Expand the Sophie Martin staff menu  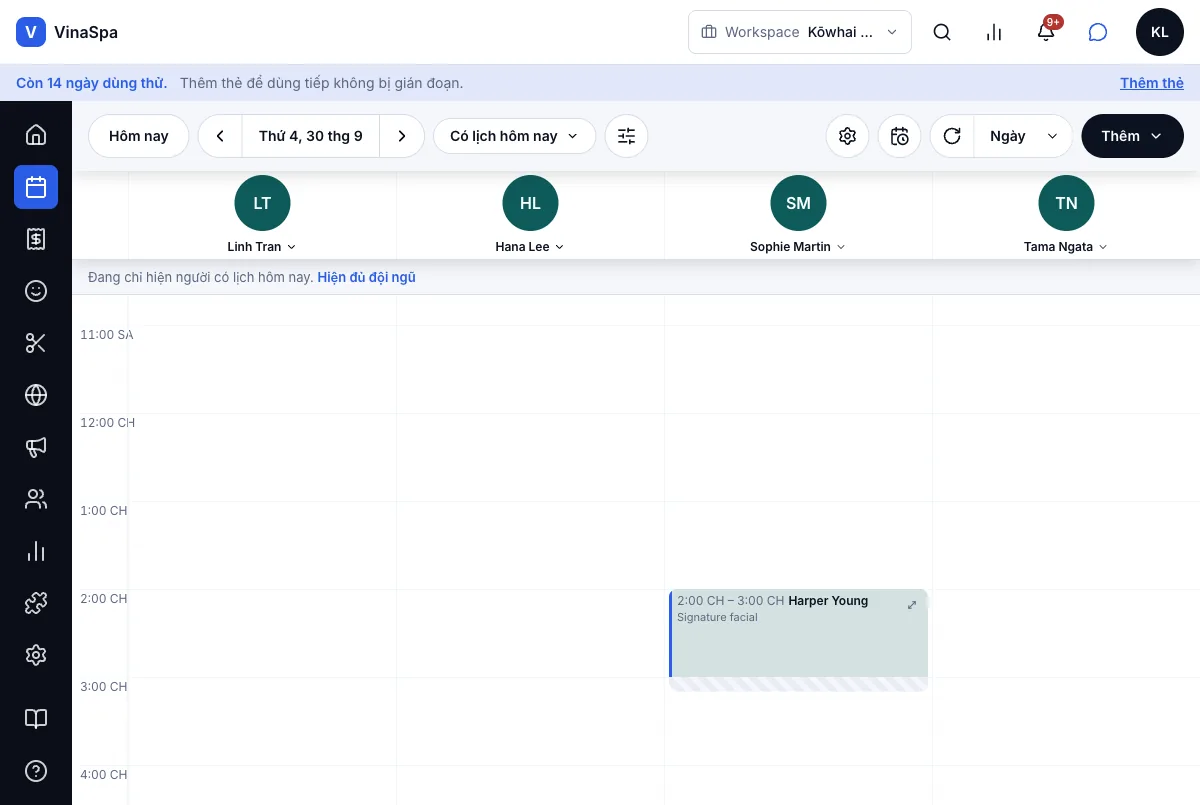798,247
